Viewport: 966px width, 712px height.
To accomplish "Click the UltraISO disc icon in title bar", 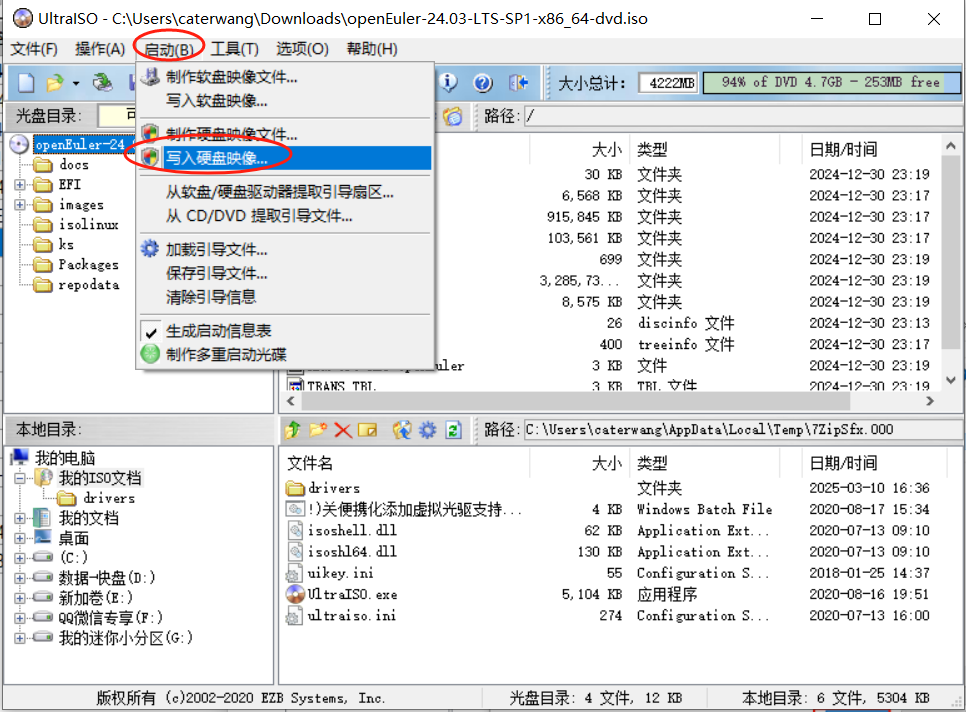I will 22,18.
